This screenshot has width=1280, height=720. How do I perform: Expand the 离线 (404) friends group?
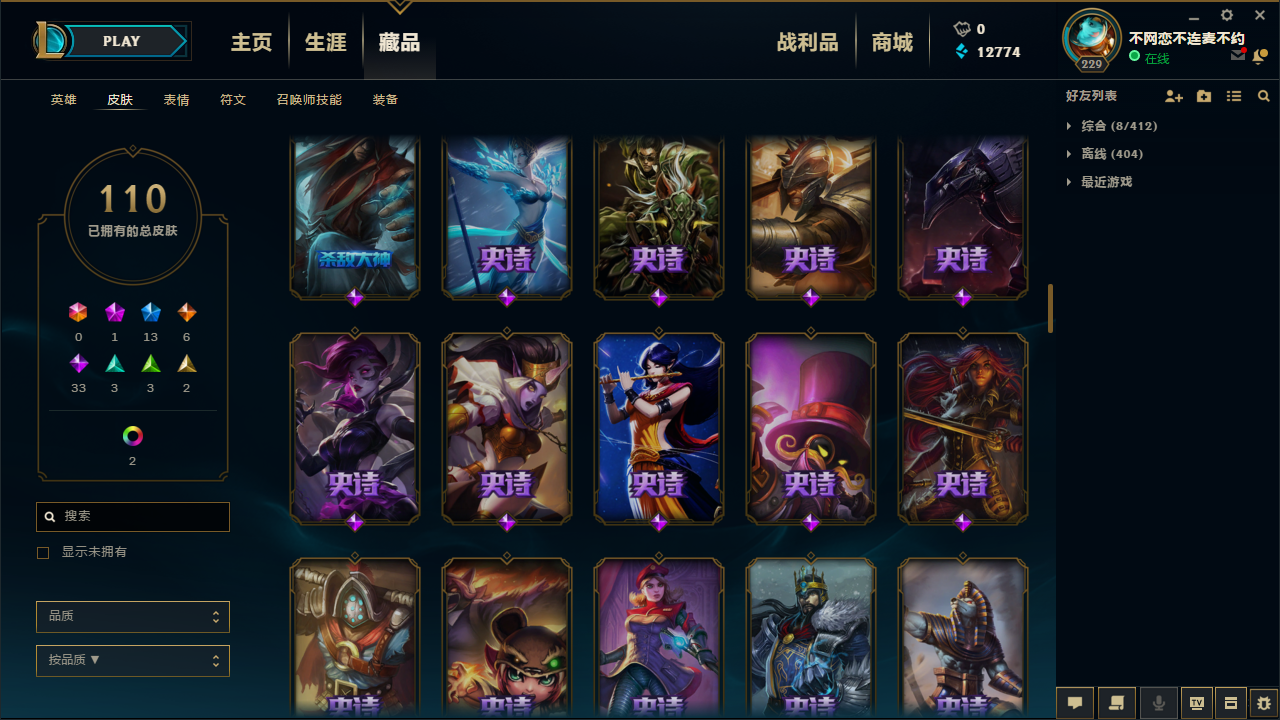pos(1104,154)
